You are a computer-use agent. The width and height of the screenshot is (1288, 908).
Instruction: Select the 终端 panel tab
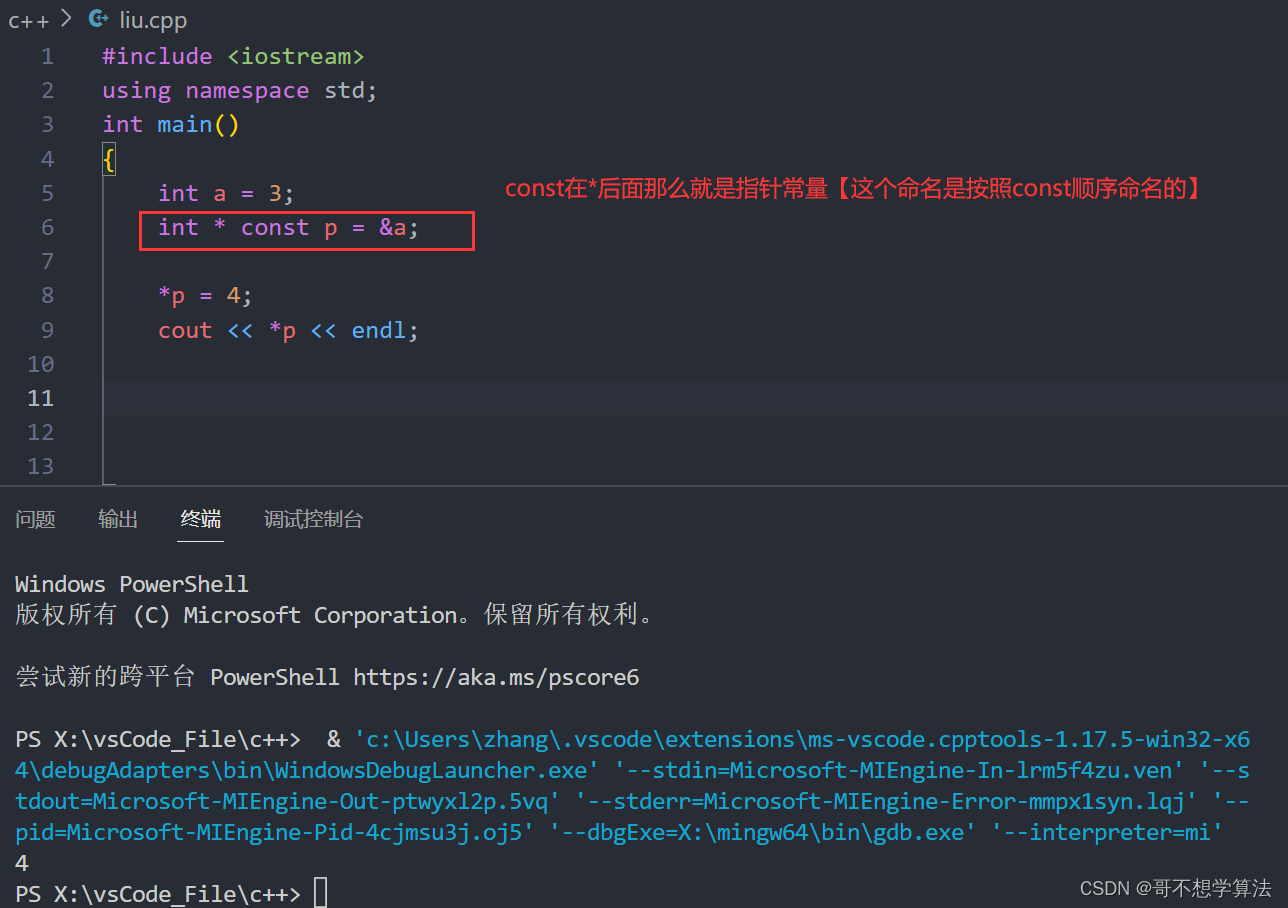pos(201,519)
